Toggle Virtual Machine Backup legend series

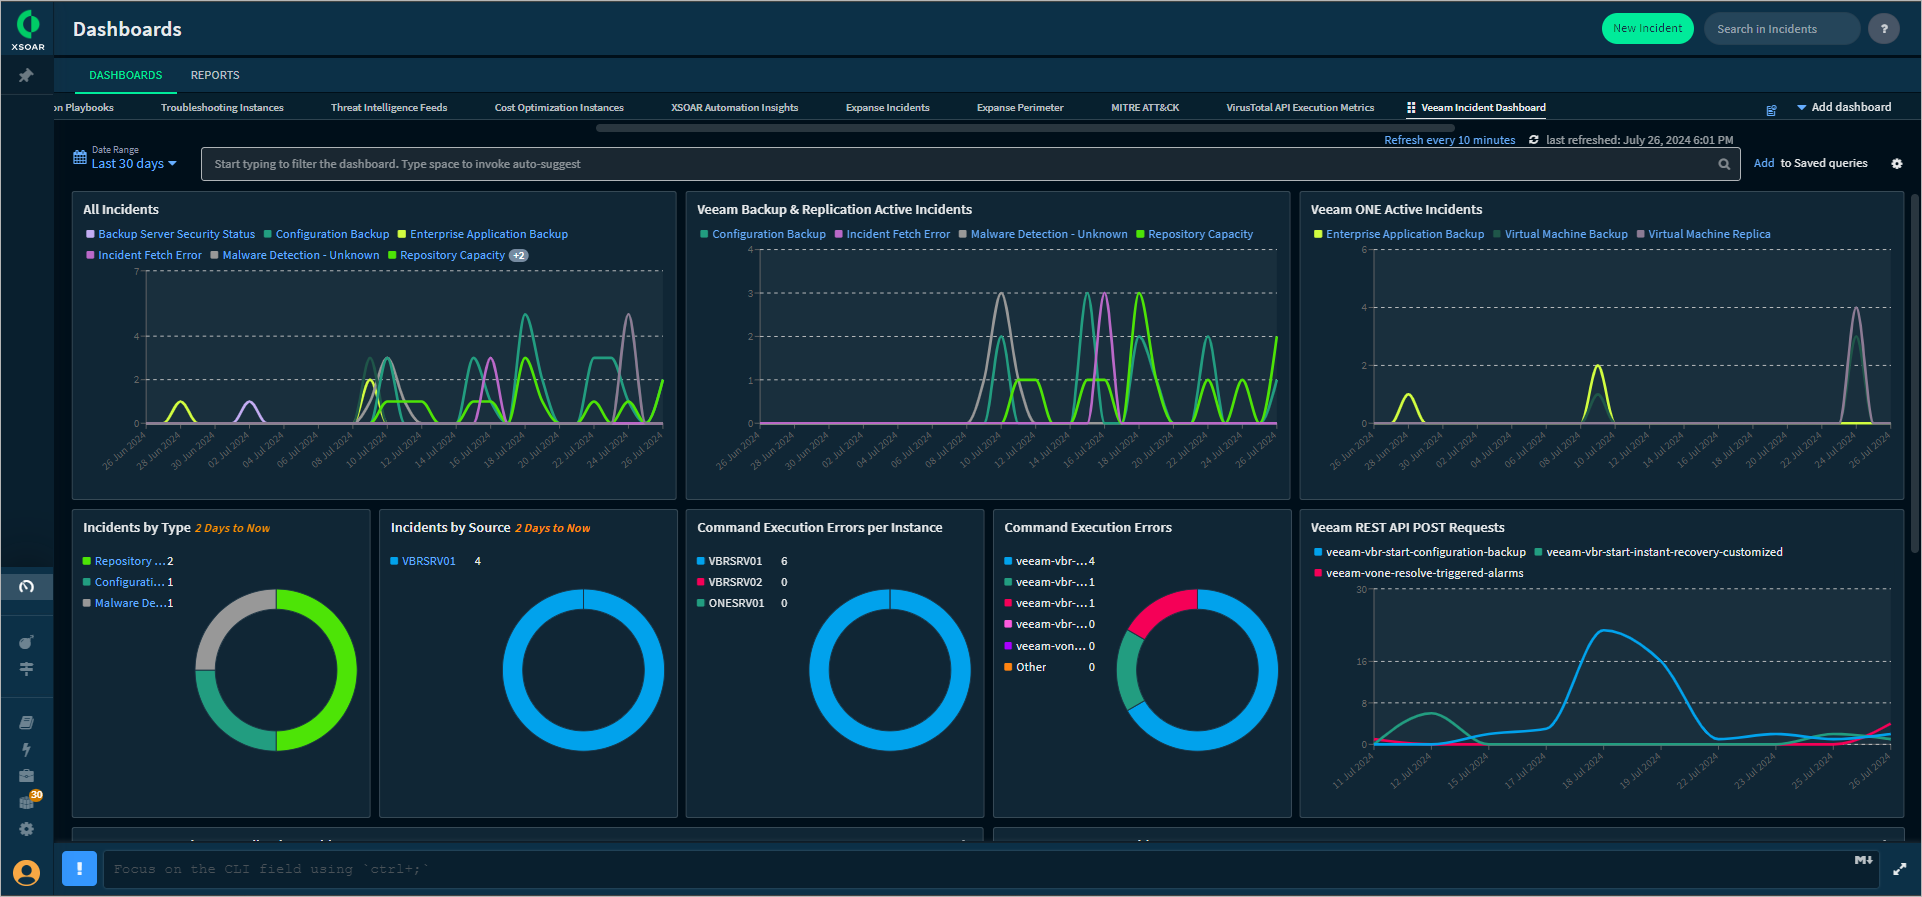(x=1560, y=234)
